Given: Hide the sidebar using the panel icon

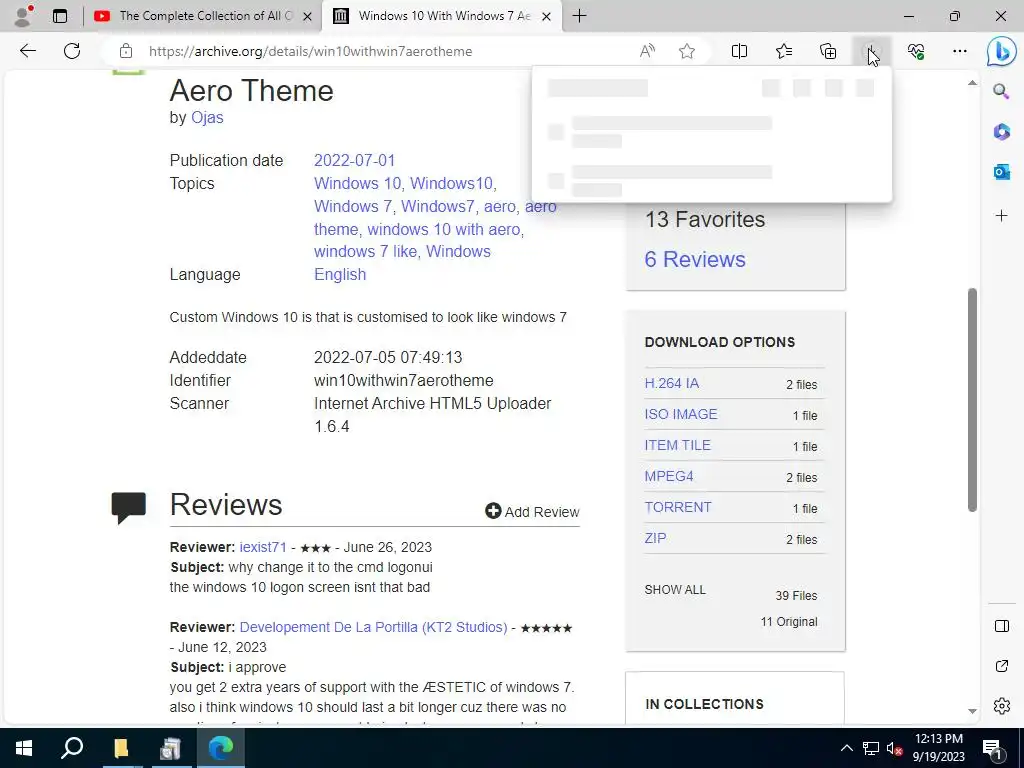Looking at the screenshot, I should click(1001, 626).
